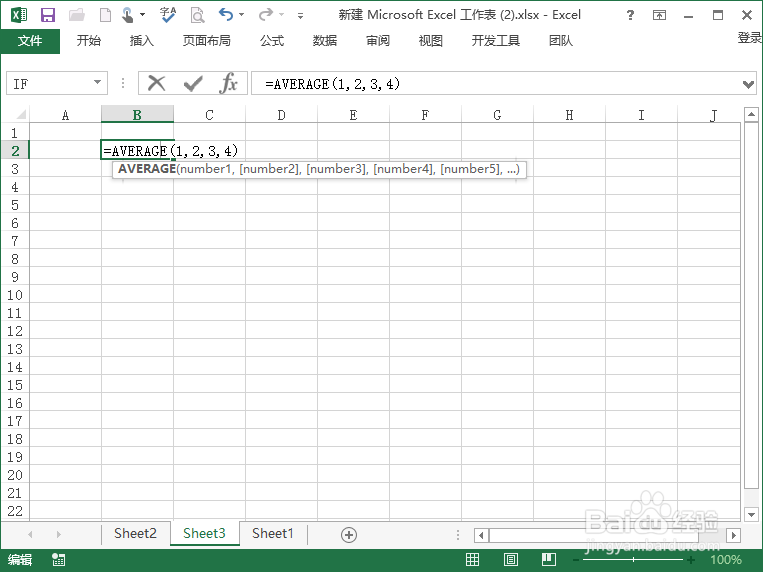Click inside the Name Box showing IF

(49, 84)
